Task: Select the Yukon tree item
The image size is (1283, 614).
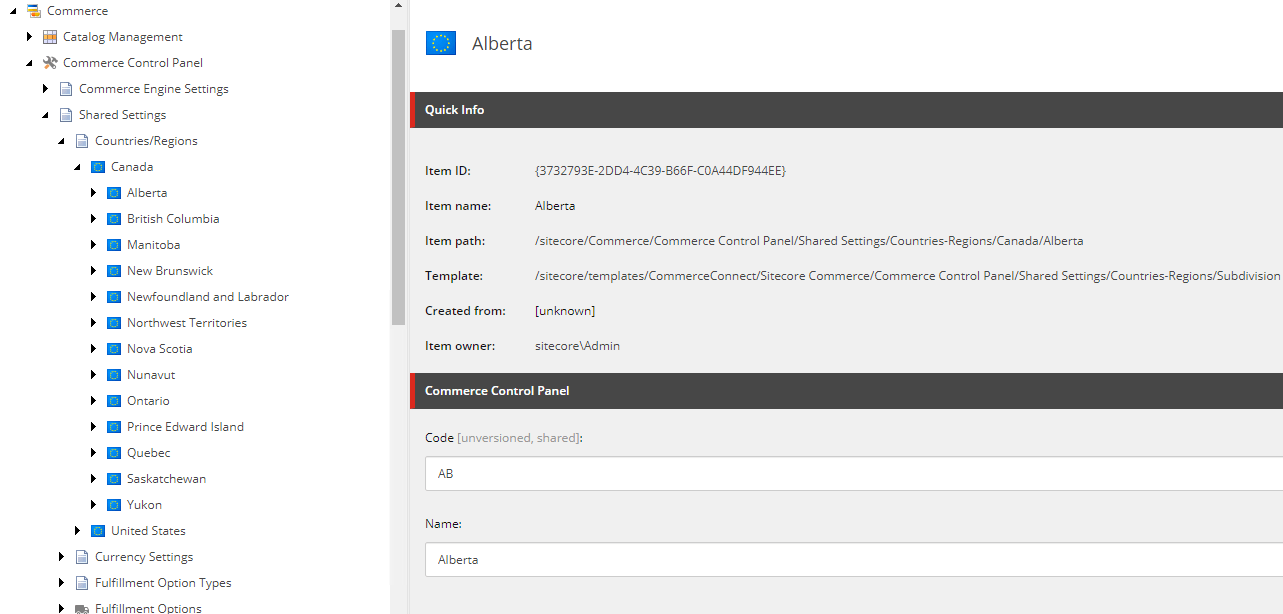Action: pyautogui.click(x=144, y=505)
